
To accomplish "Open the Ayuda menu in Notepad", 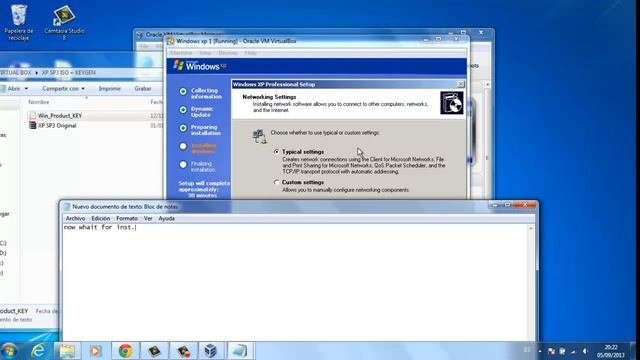I will click(167, 218).
